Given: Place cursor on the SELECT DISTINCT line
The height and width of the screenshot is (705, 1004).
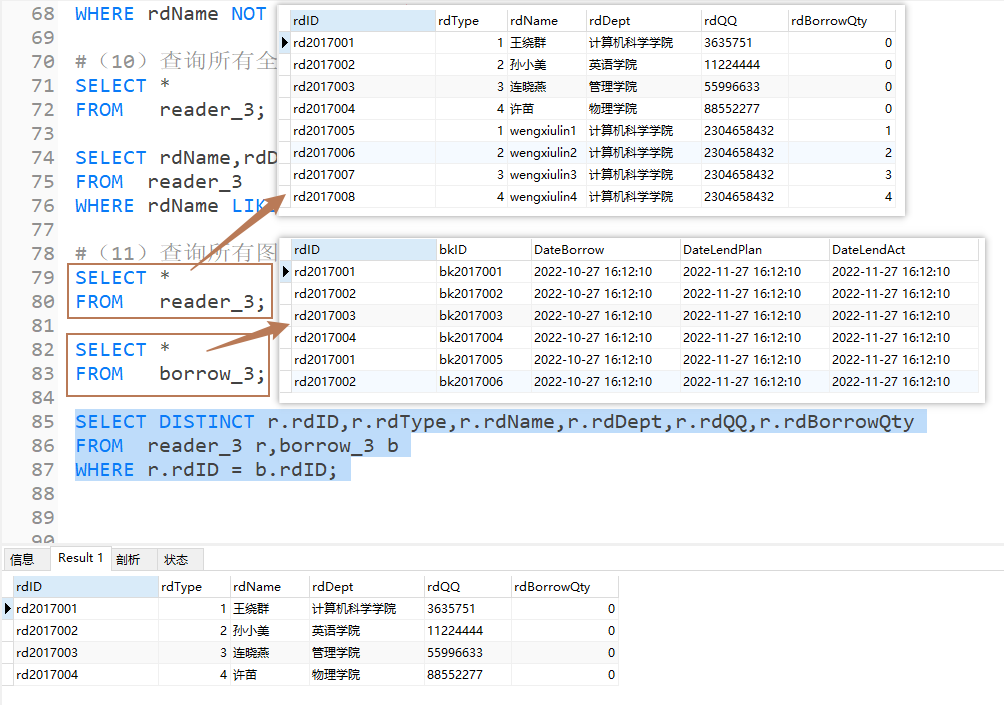Looking at the screenshot, I should click(x=494, y=421).
